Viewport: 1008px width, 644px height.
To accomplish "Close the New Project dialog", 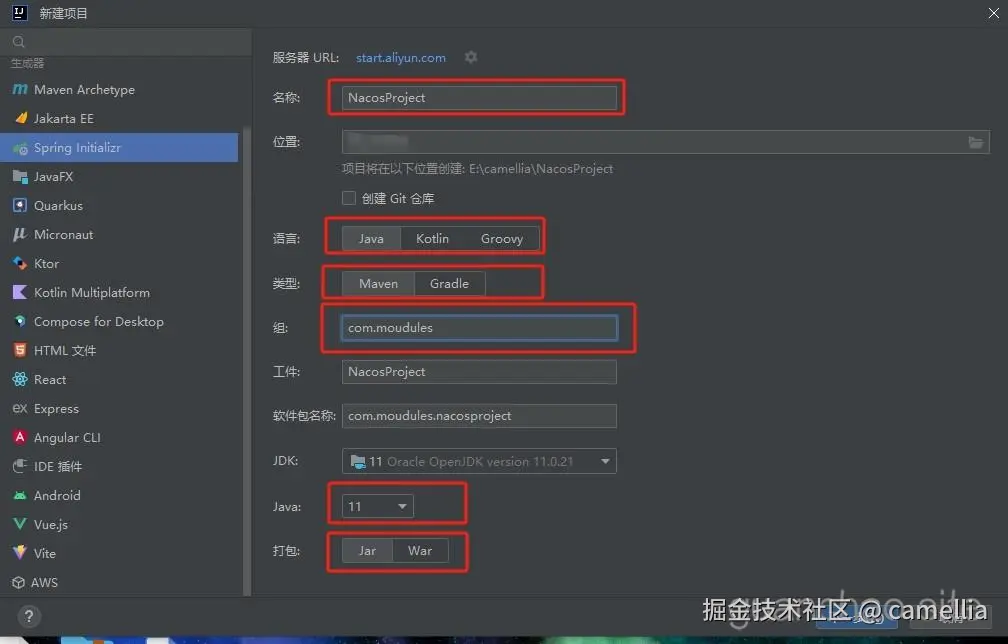I will click(993, 13).
